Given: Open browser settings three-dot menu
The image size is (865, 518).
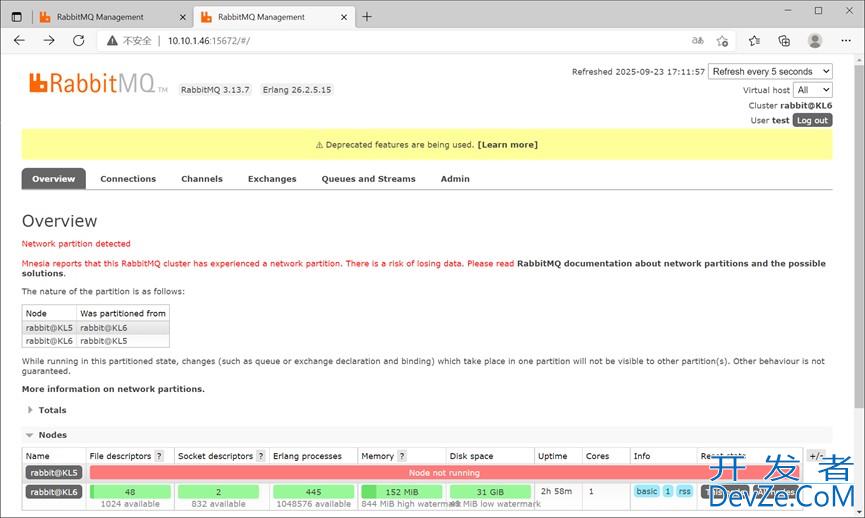Looking at the screenshot, I should tap(846, 41).
